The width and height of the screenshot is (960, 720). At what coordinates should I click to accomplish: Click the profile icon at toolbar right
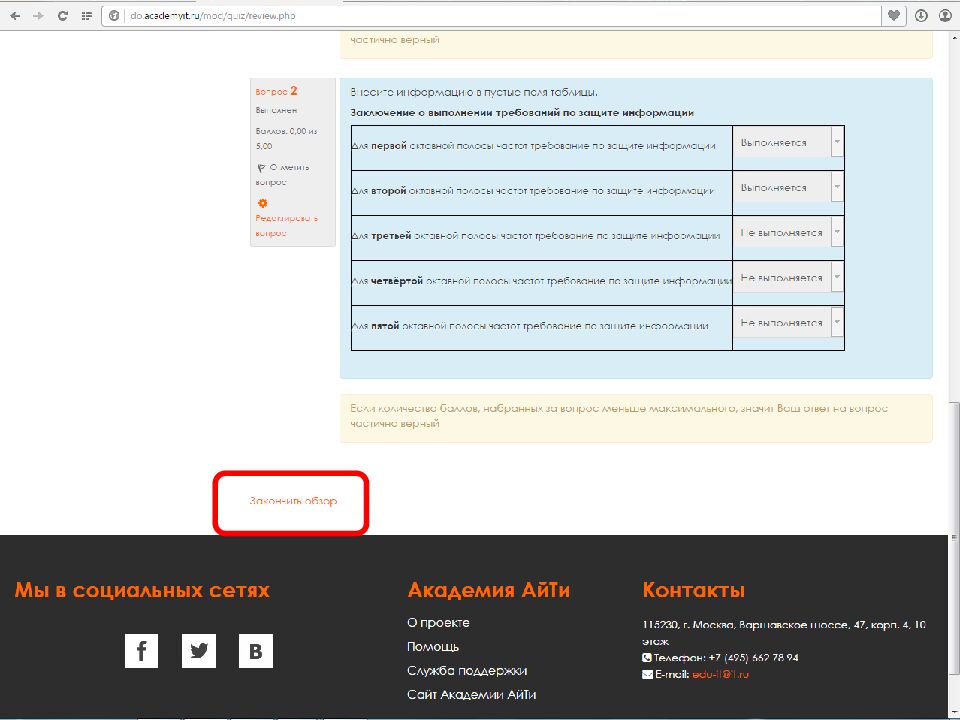(945, 15)
